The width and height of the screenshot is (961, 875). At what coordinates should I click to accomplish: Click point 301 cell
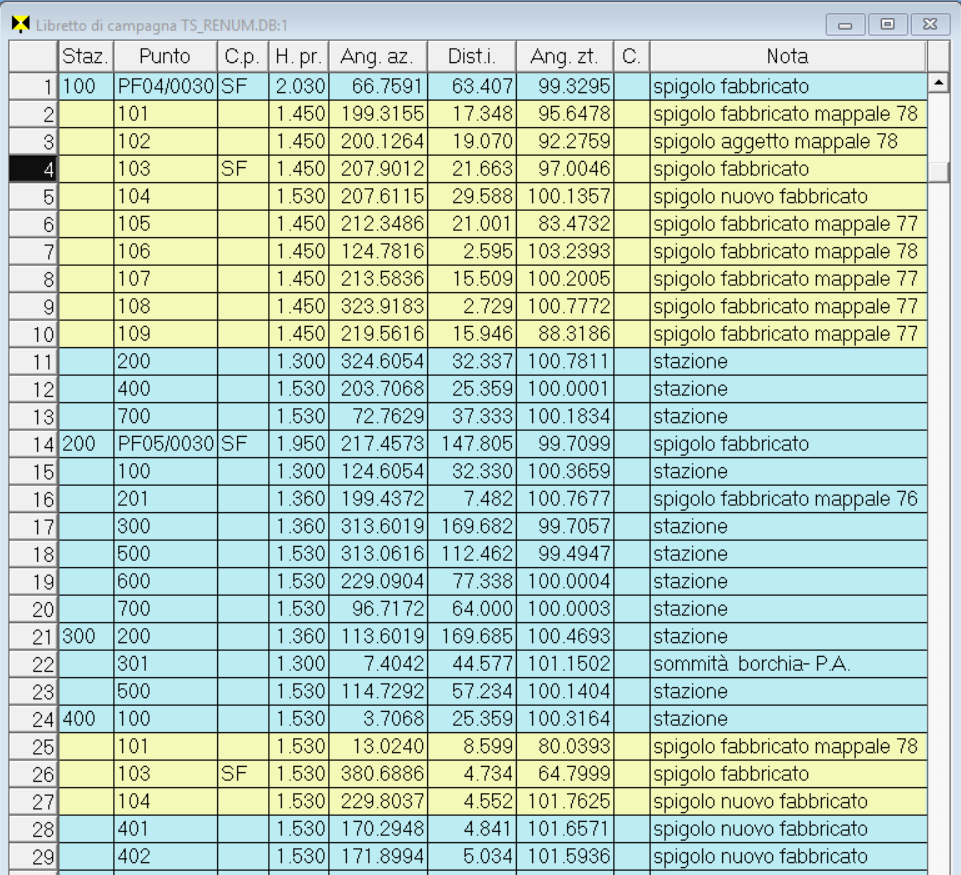tap(165, 664)
